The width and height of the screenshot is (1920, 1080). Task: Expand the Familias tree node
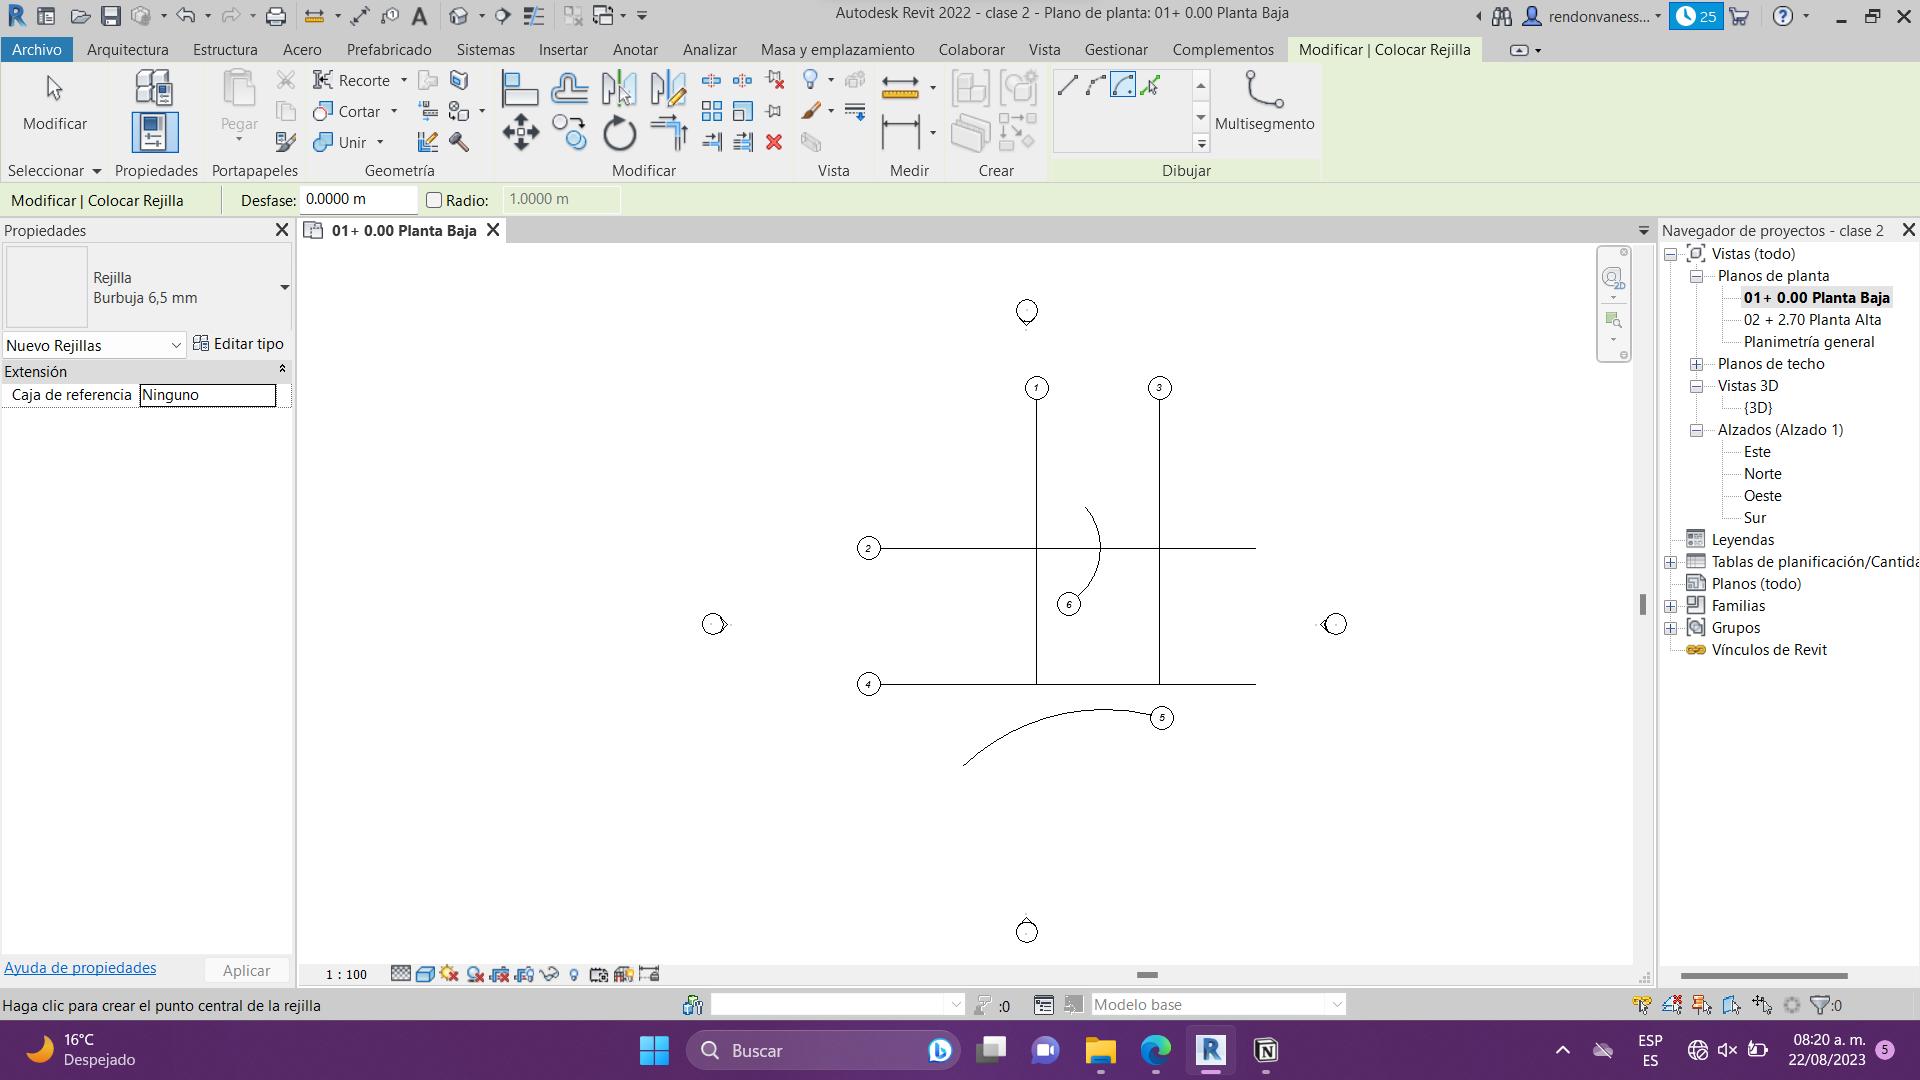[1670, 606]
